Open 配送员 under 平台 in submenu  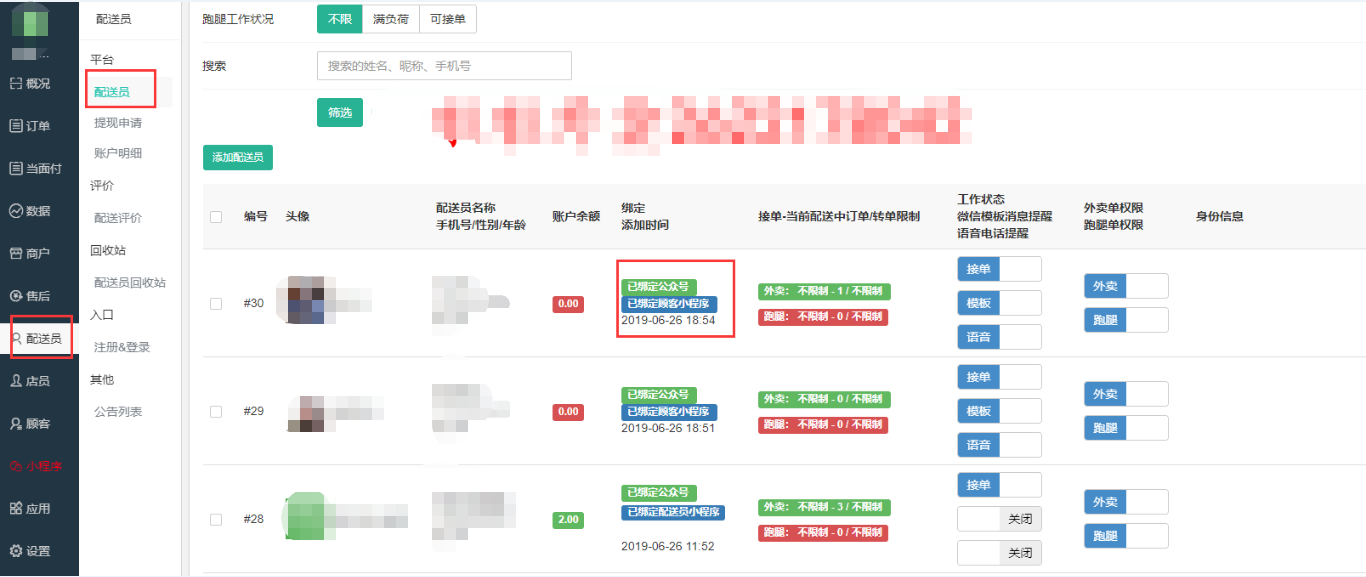112,92
